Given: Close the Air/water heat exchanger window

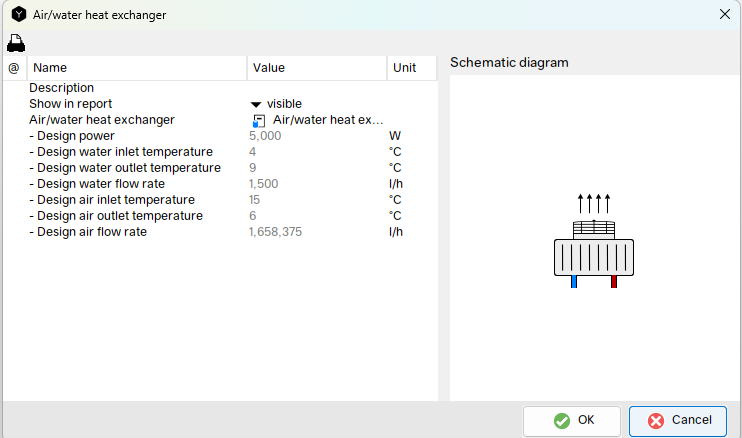Looking at the screenshot, I should click(724, 15).
